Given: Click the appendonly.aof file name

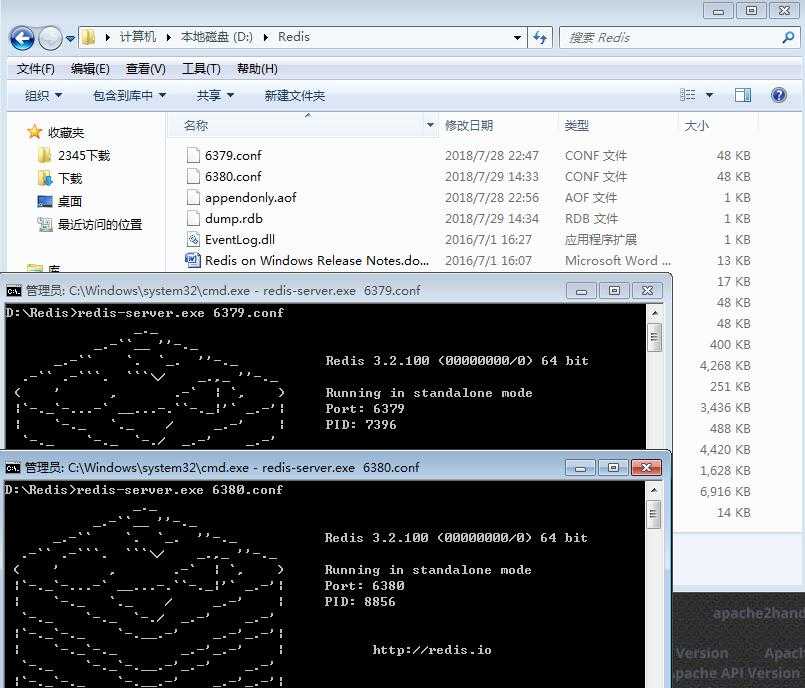Looking at the screenshot, I should point(251,198).
